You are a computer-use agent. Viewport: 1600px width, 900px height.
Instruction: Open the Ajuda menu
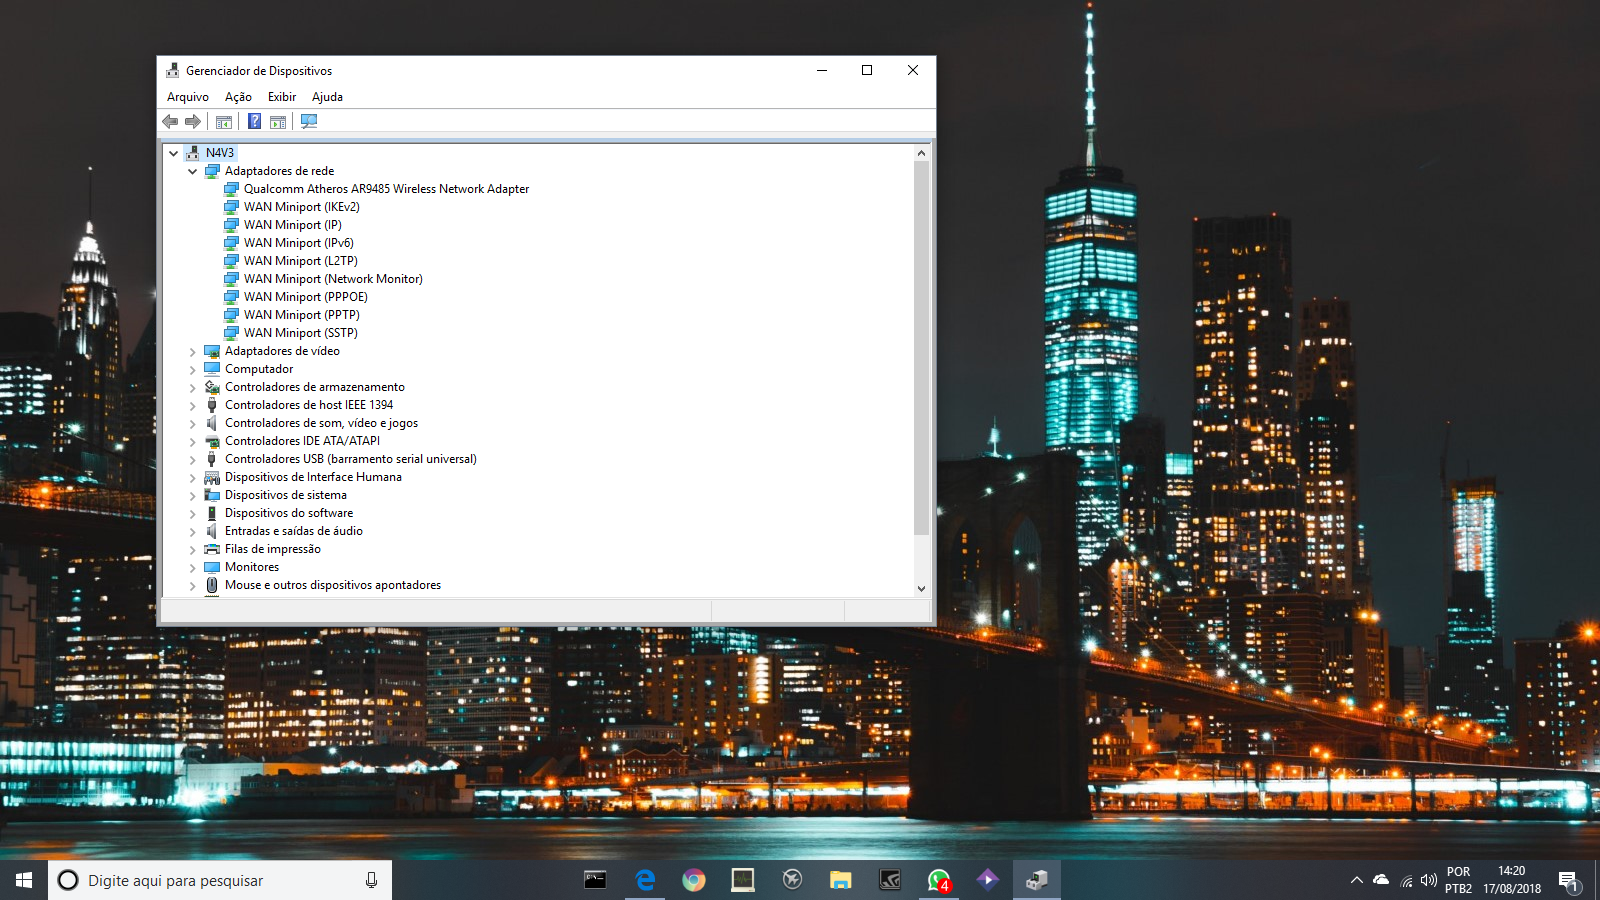coord(327,97)
